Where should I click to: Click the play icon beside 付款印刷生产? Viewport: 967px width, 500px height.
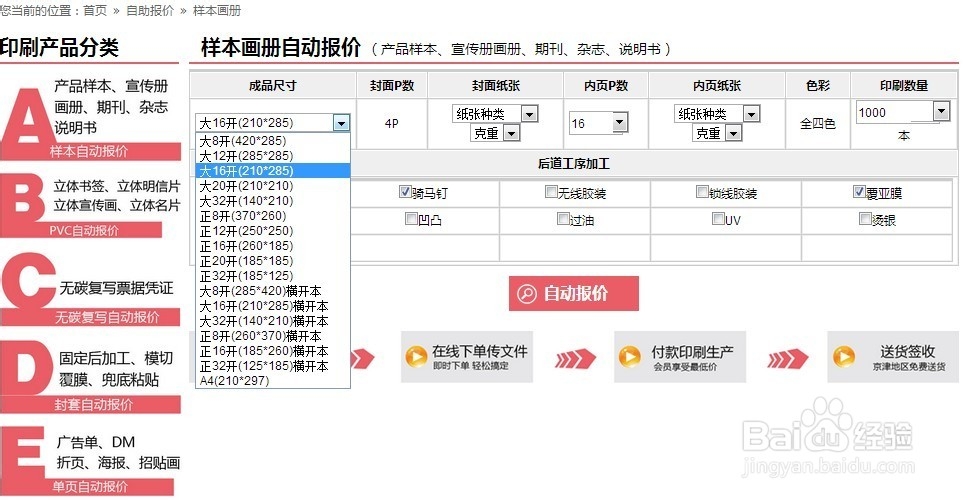pos(629,356)
